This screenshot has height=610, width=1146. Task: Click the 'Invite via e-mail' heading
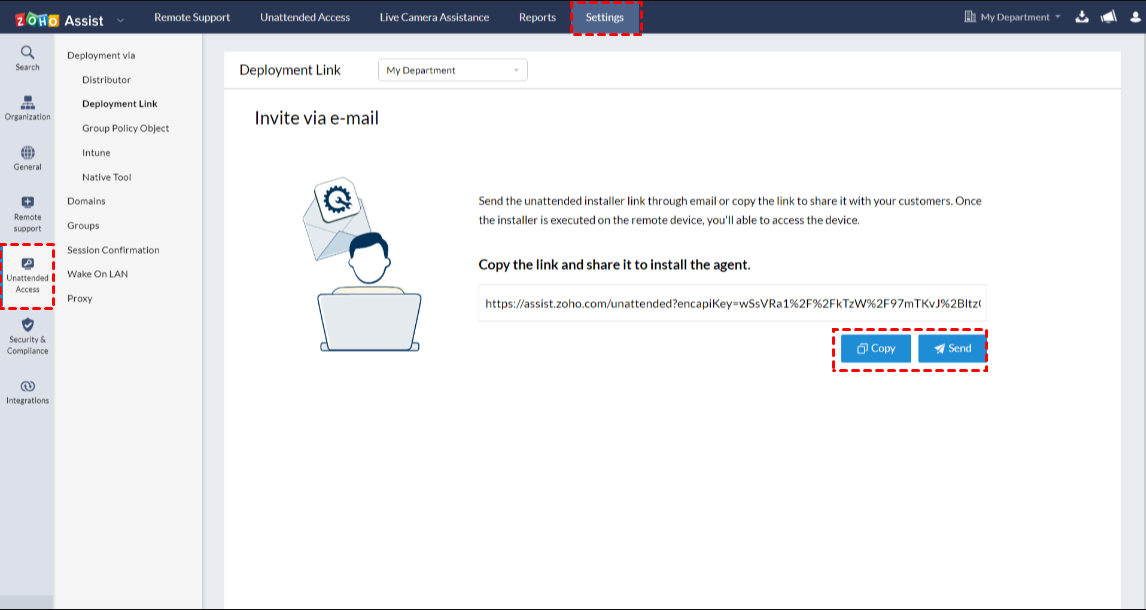[x=316, y=118]
